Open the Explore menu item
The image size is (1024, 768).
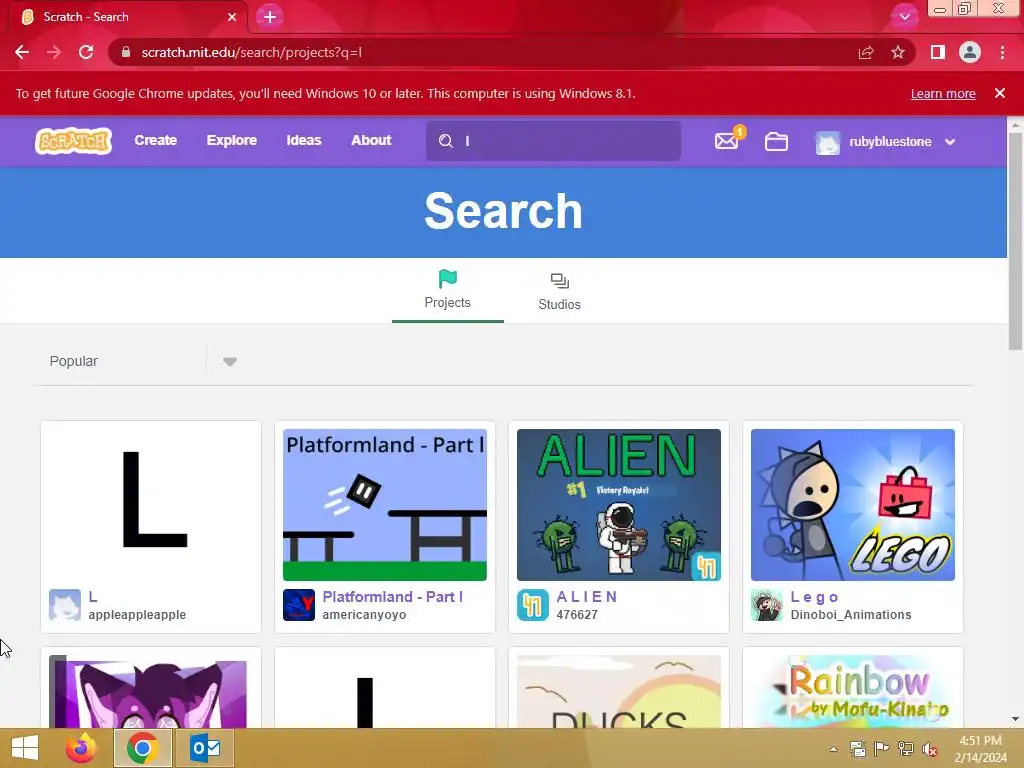(231, 140)
